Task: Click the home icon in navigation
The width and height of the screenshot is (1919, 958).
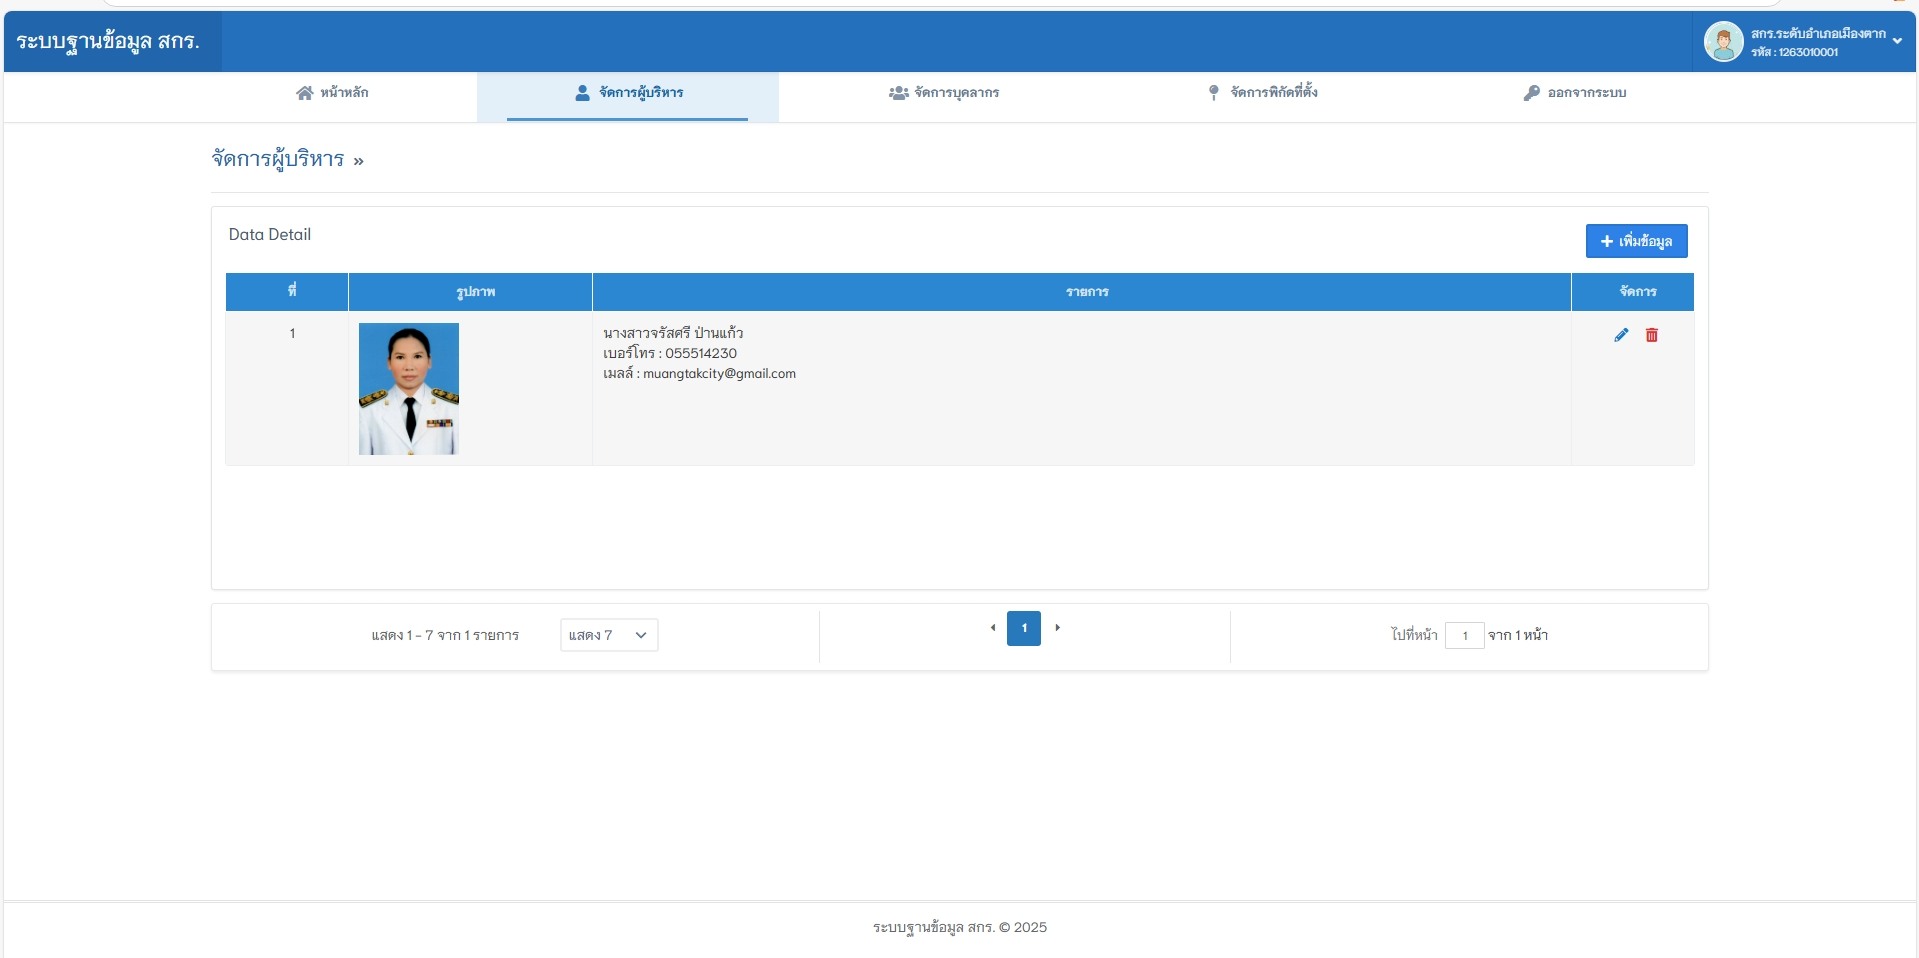Action: pyautogui.click(x=305, y=93)
